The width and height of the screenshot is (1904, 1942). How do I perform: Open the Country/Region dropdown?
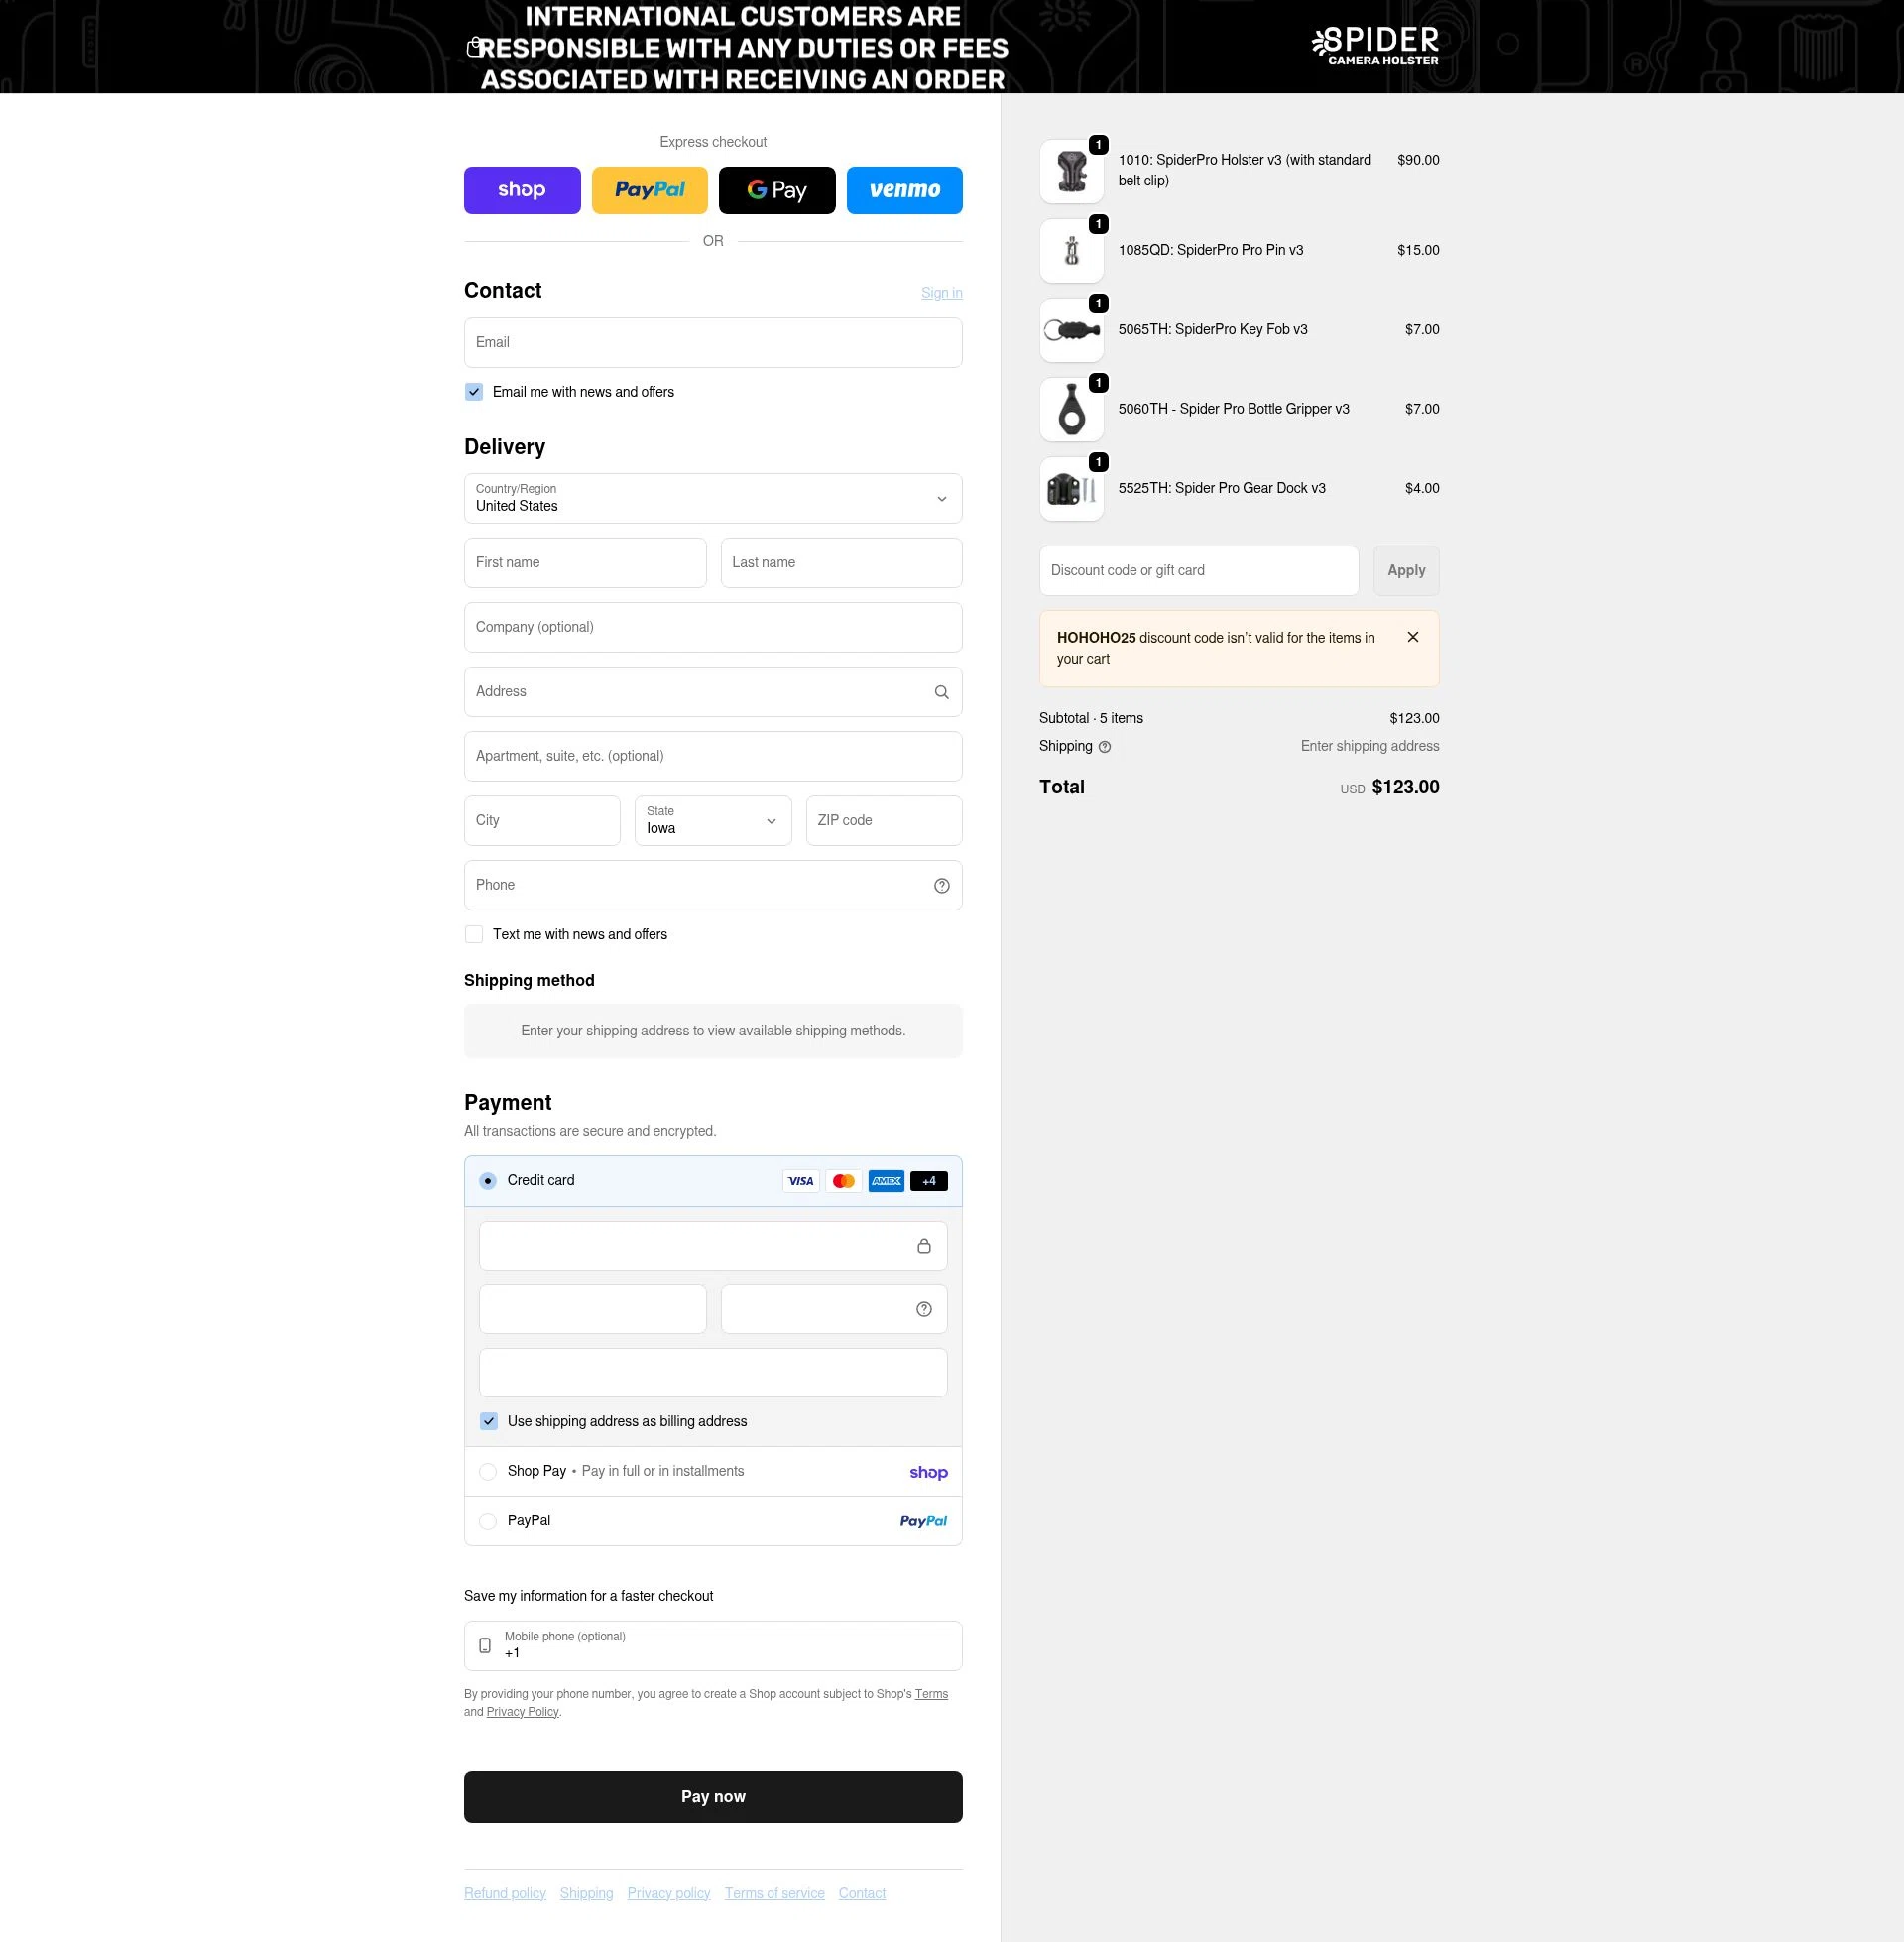tap(712, 499)
